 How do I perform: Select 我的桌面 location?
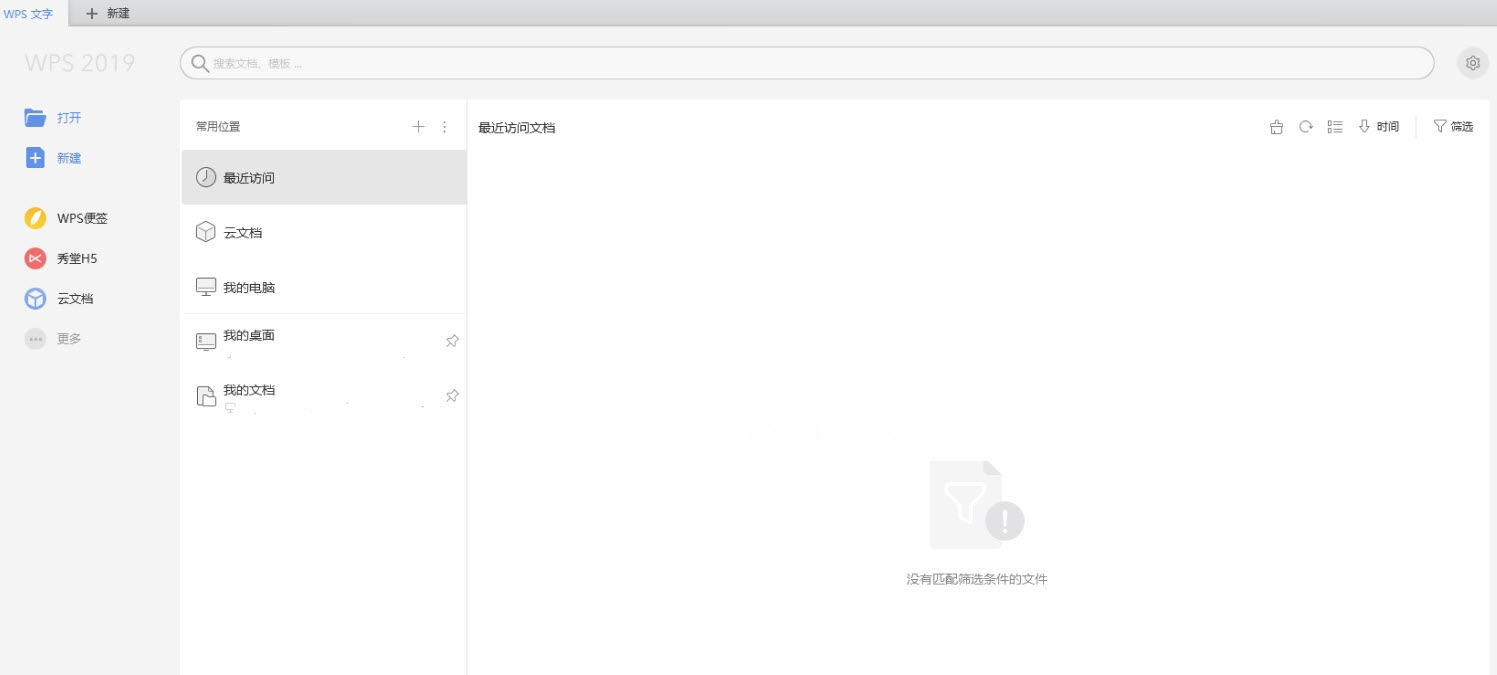tap(324, 341)
